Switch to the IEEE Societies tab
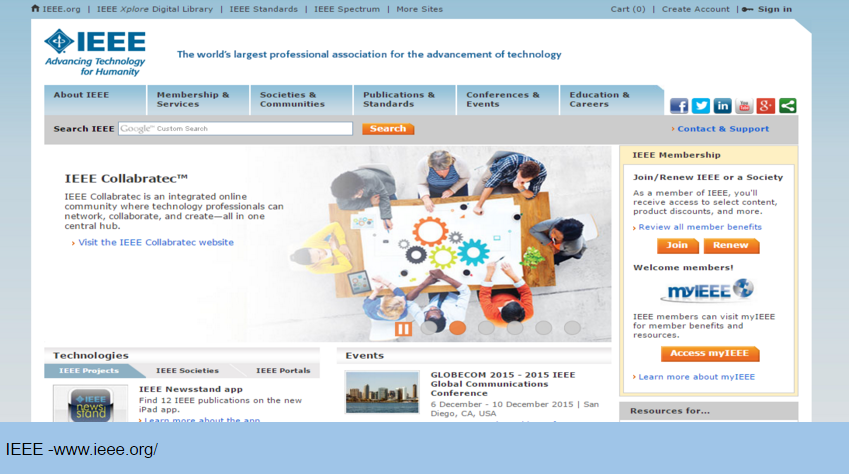This screenshot has height=474, width=849. tap(187, 371)
